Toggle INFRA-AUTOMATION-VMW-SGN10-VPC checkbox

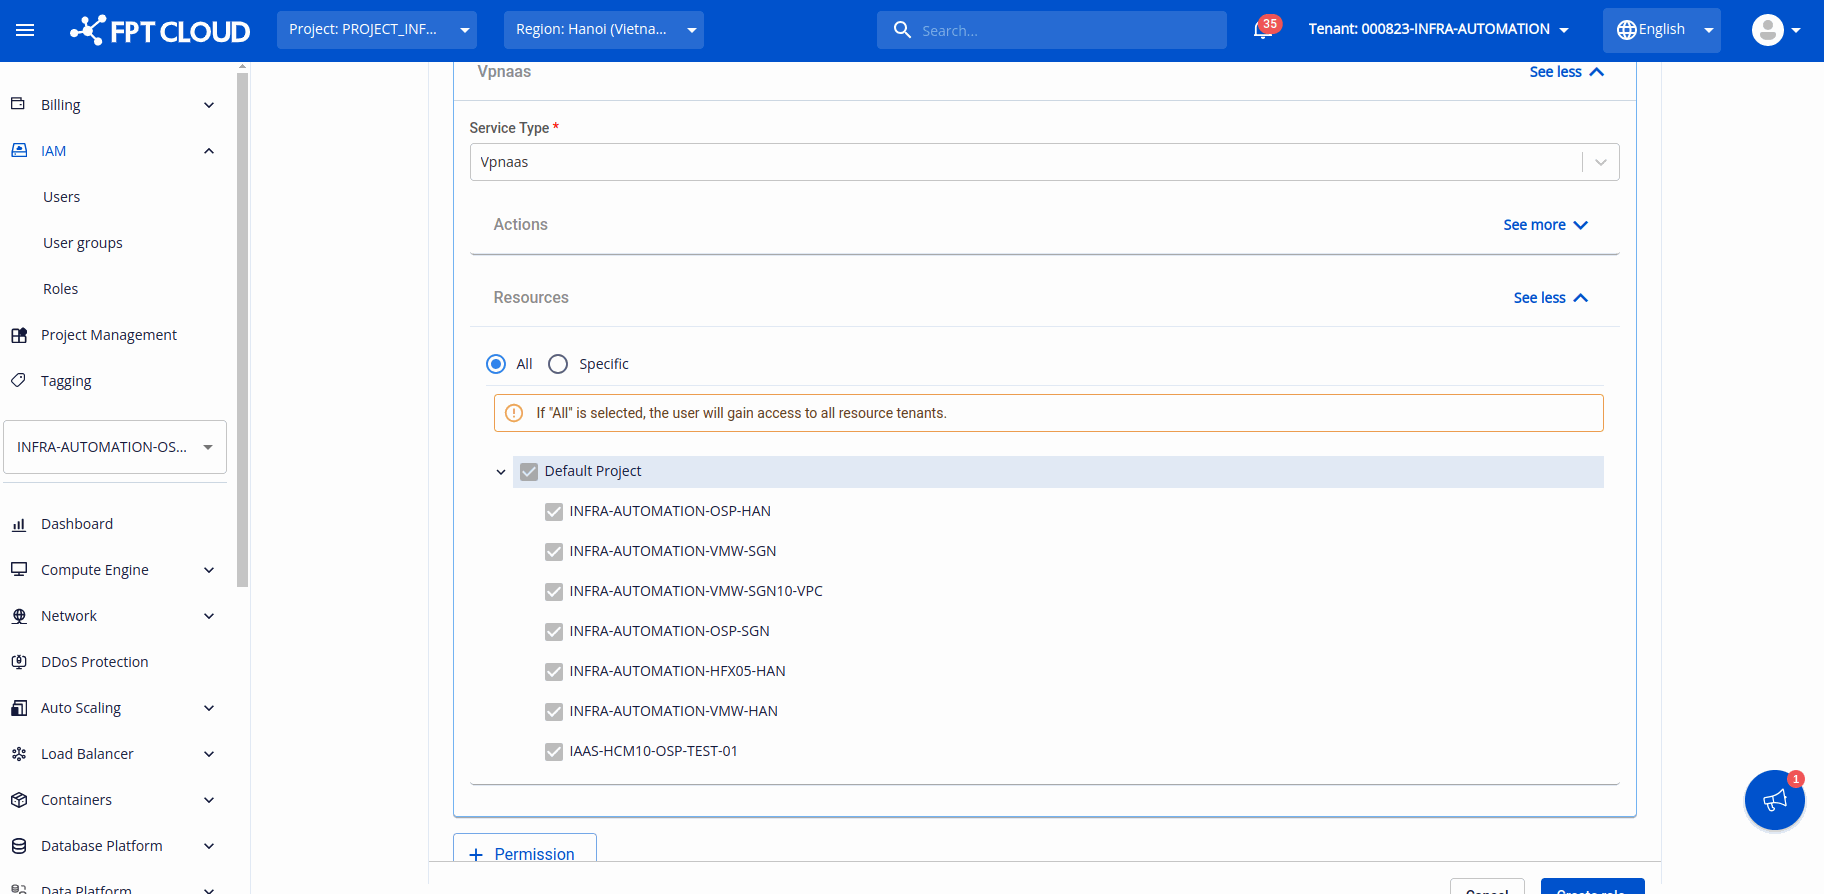tap(554, 591)
